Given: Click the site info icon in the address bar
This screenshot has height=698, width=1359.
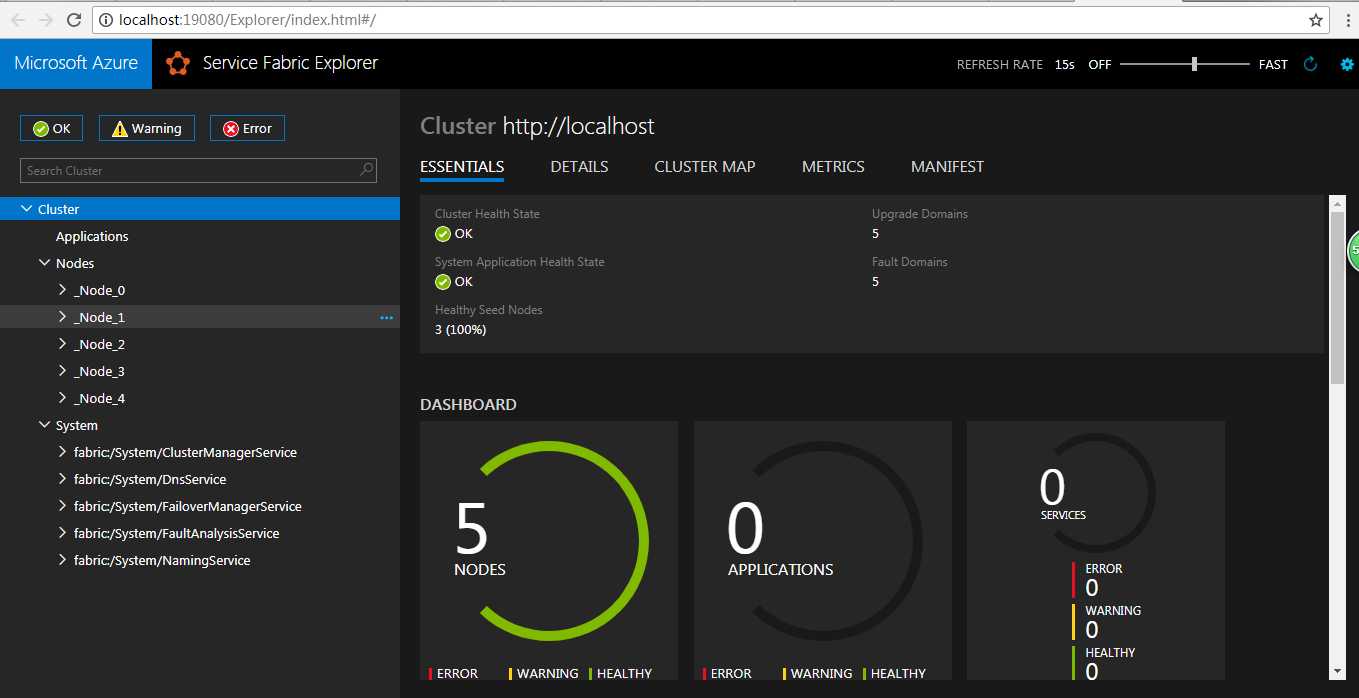Looking at the screenshot, I should coord(105,19).
